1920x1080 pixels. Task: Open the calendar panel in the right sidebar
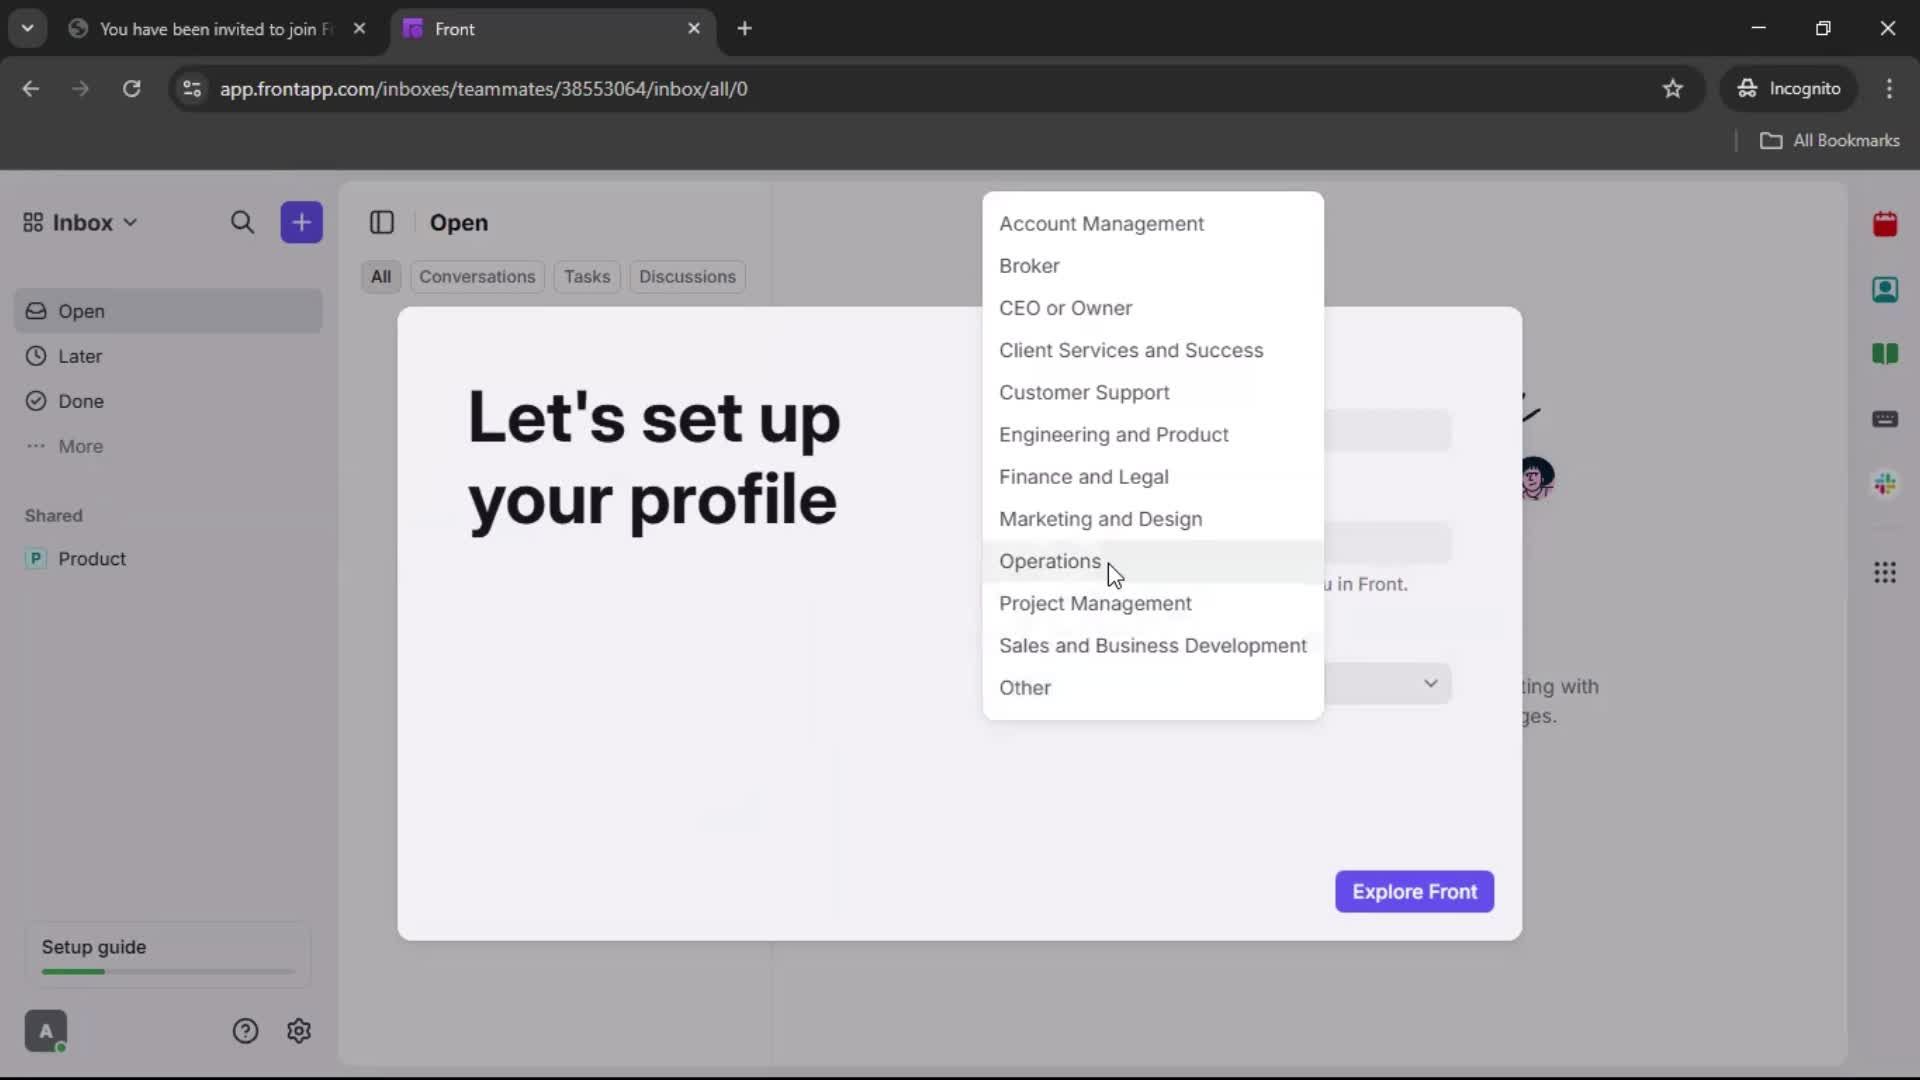coord(1886,223)
